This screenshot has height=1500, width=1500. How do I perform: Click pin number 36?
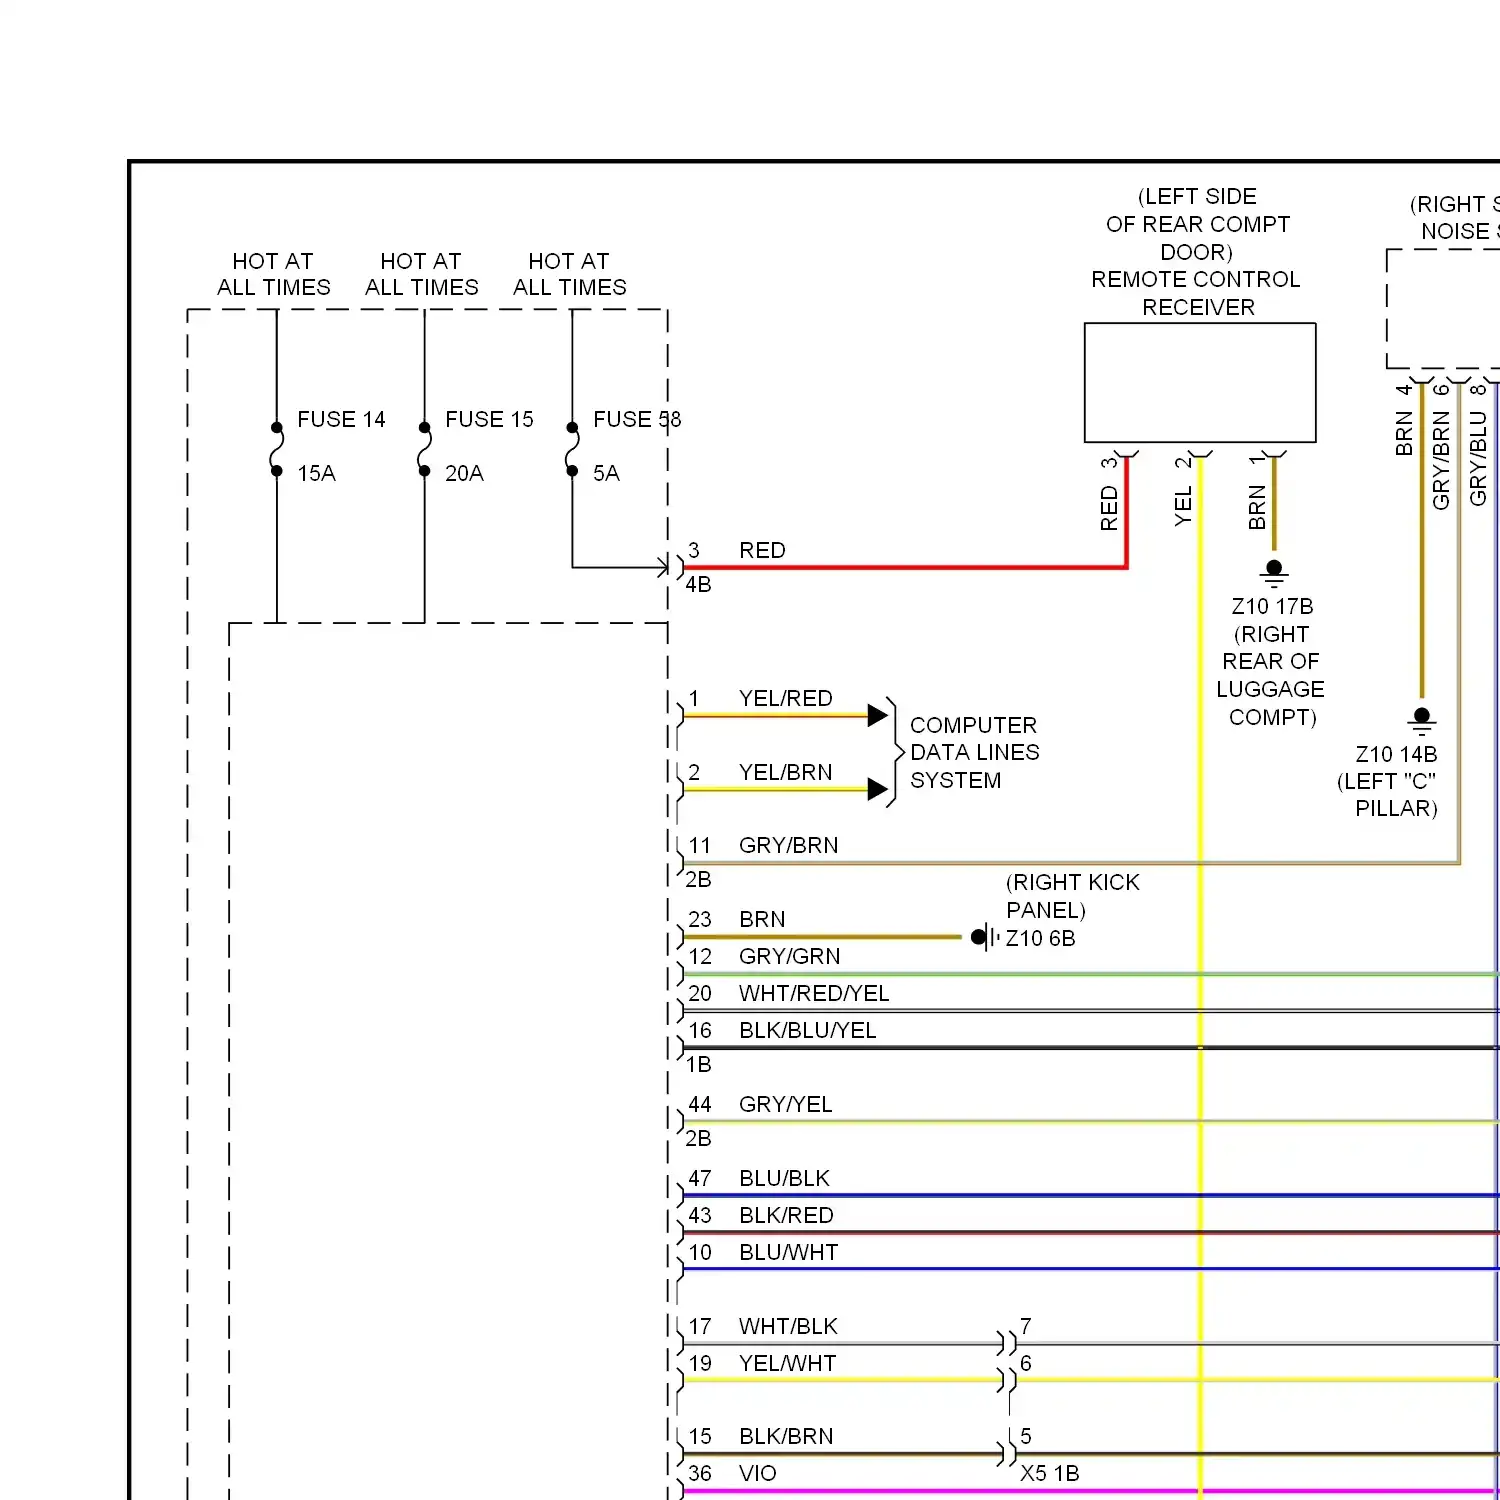[x=700, y=1473]
